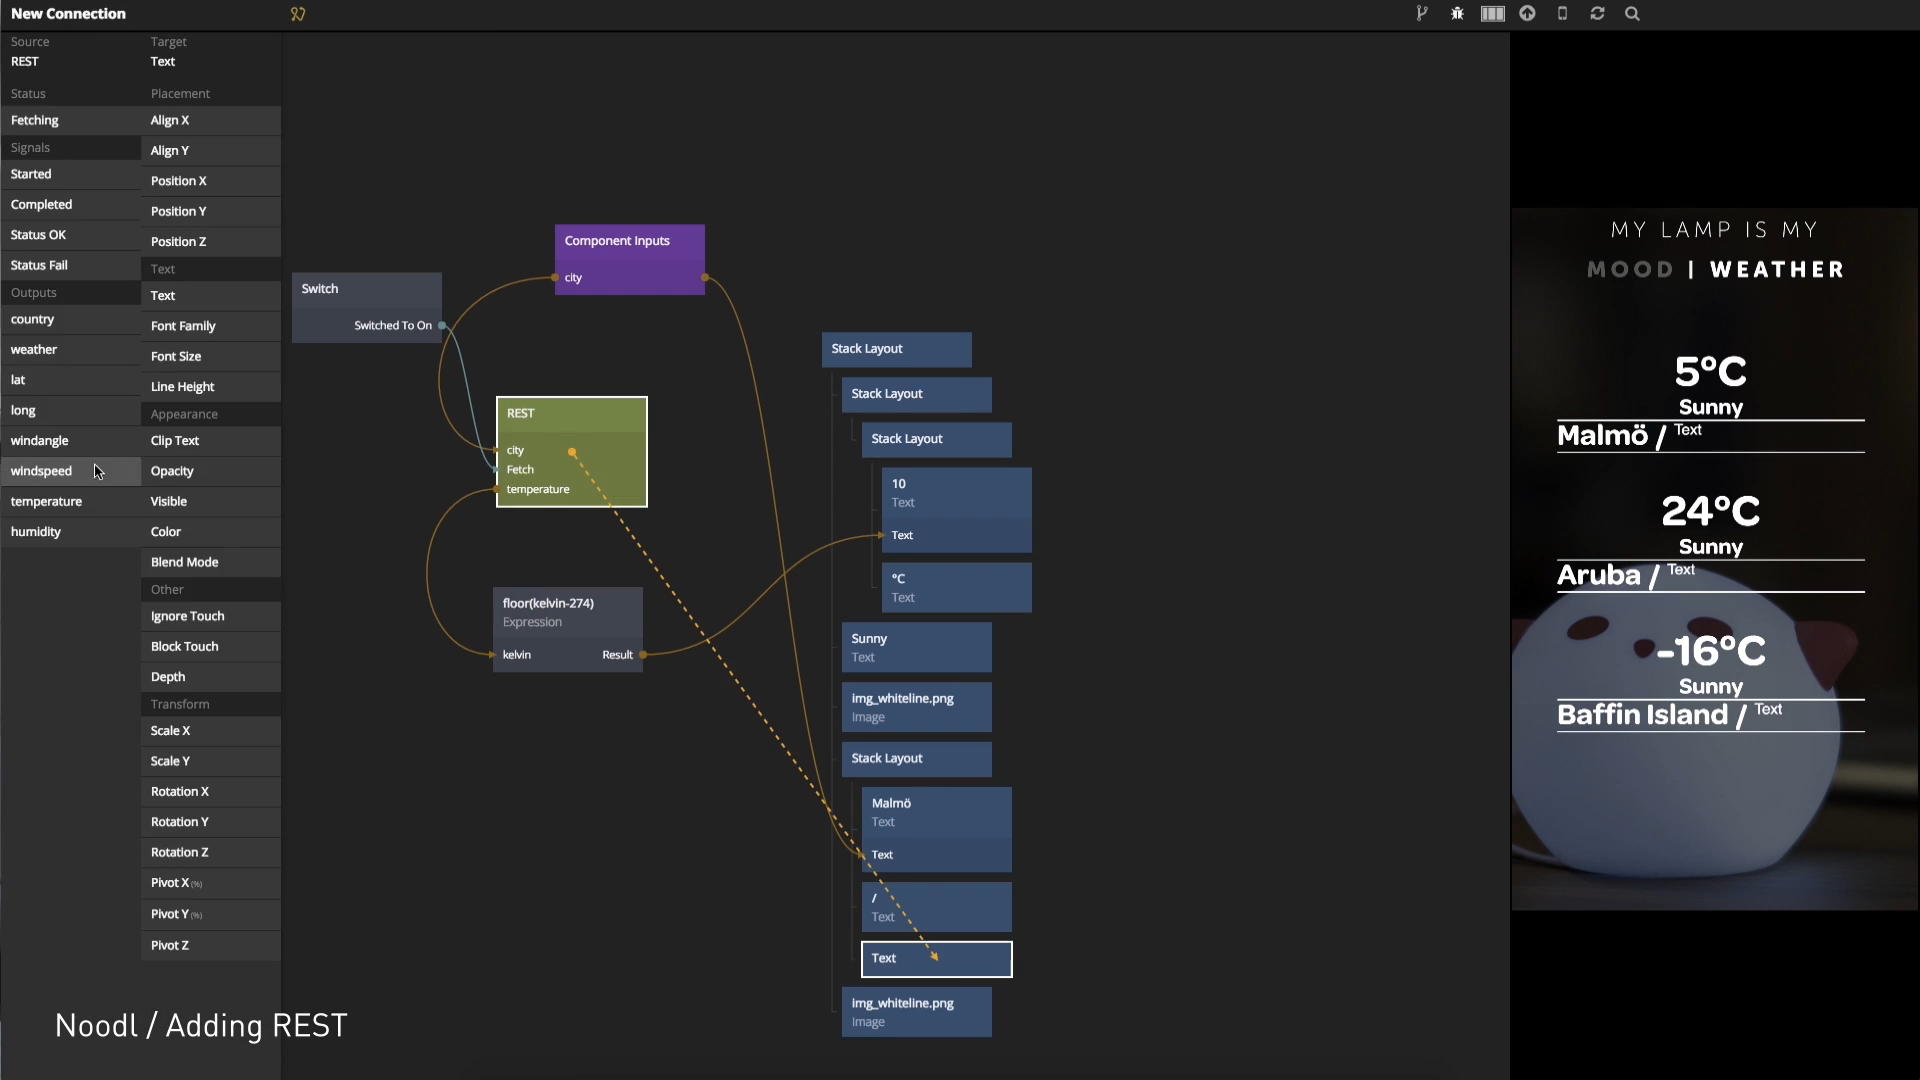1920x1080 pixels.
Task: Click the version control branch icon
Action: (1422, 14)
